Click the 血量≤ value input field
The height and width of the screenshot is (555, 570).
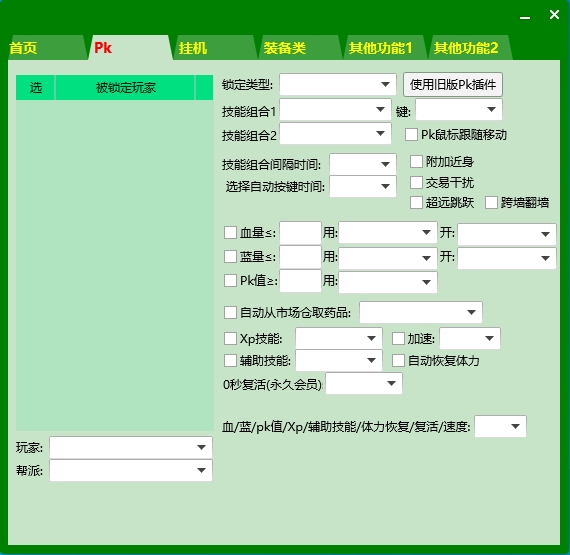click(x=300, y=233)
